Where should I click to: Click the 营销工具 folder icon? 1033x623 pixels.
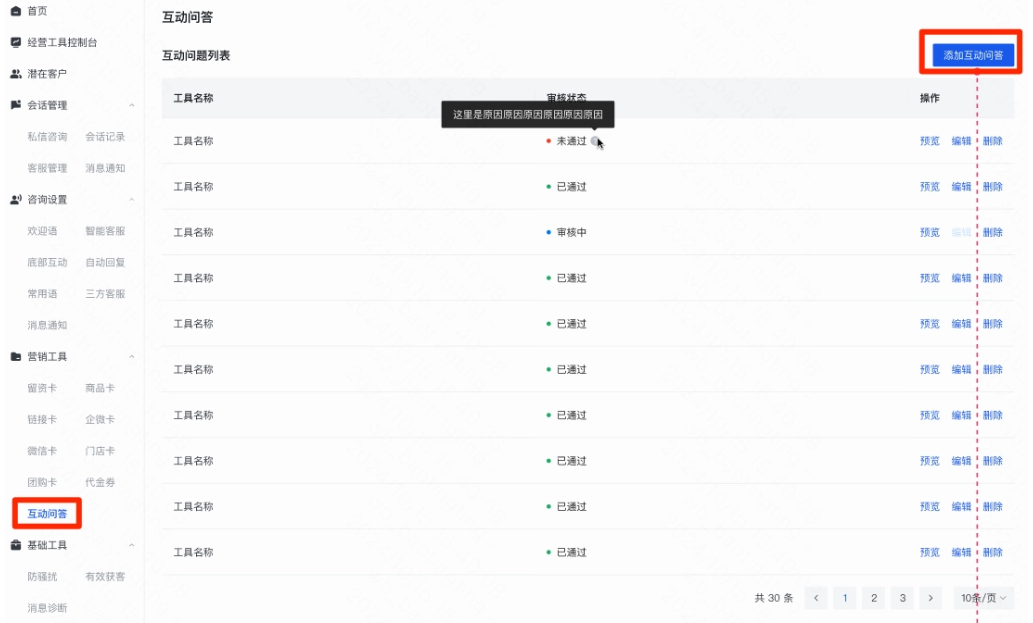click(x=15, y=356)
